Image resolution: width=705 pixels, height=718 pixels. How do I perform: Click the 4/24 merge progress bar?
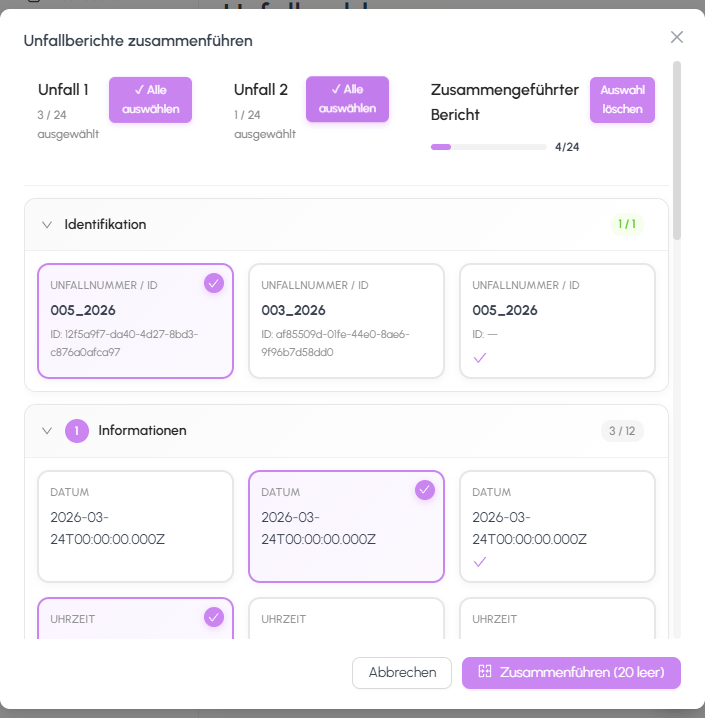[x=489, y=147]
